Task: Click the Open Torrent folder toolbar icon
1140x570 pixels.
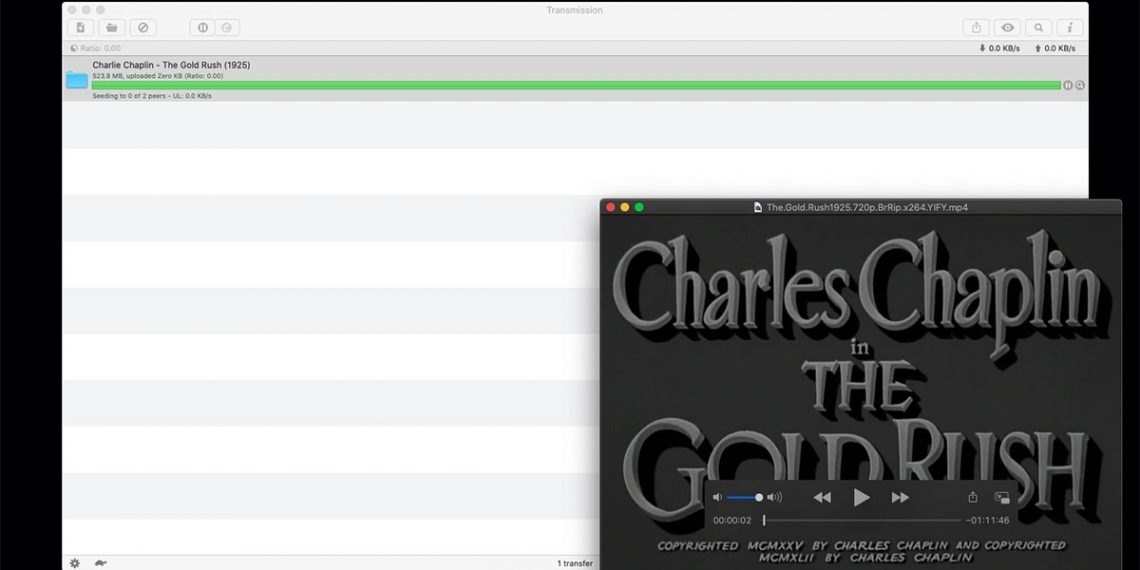Action: click(111, 28)
